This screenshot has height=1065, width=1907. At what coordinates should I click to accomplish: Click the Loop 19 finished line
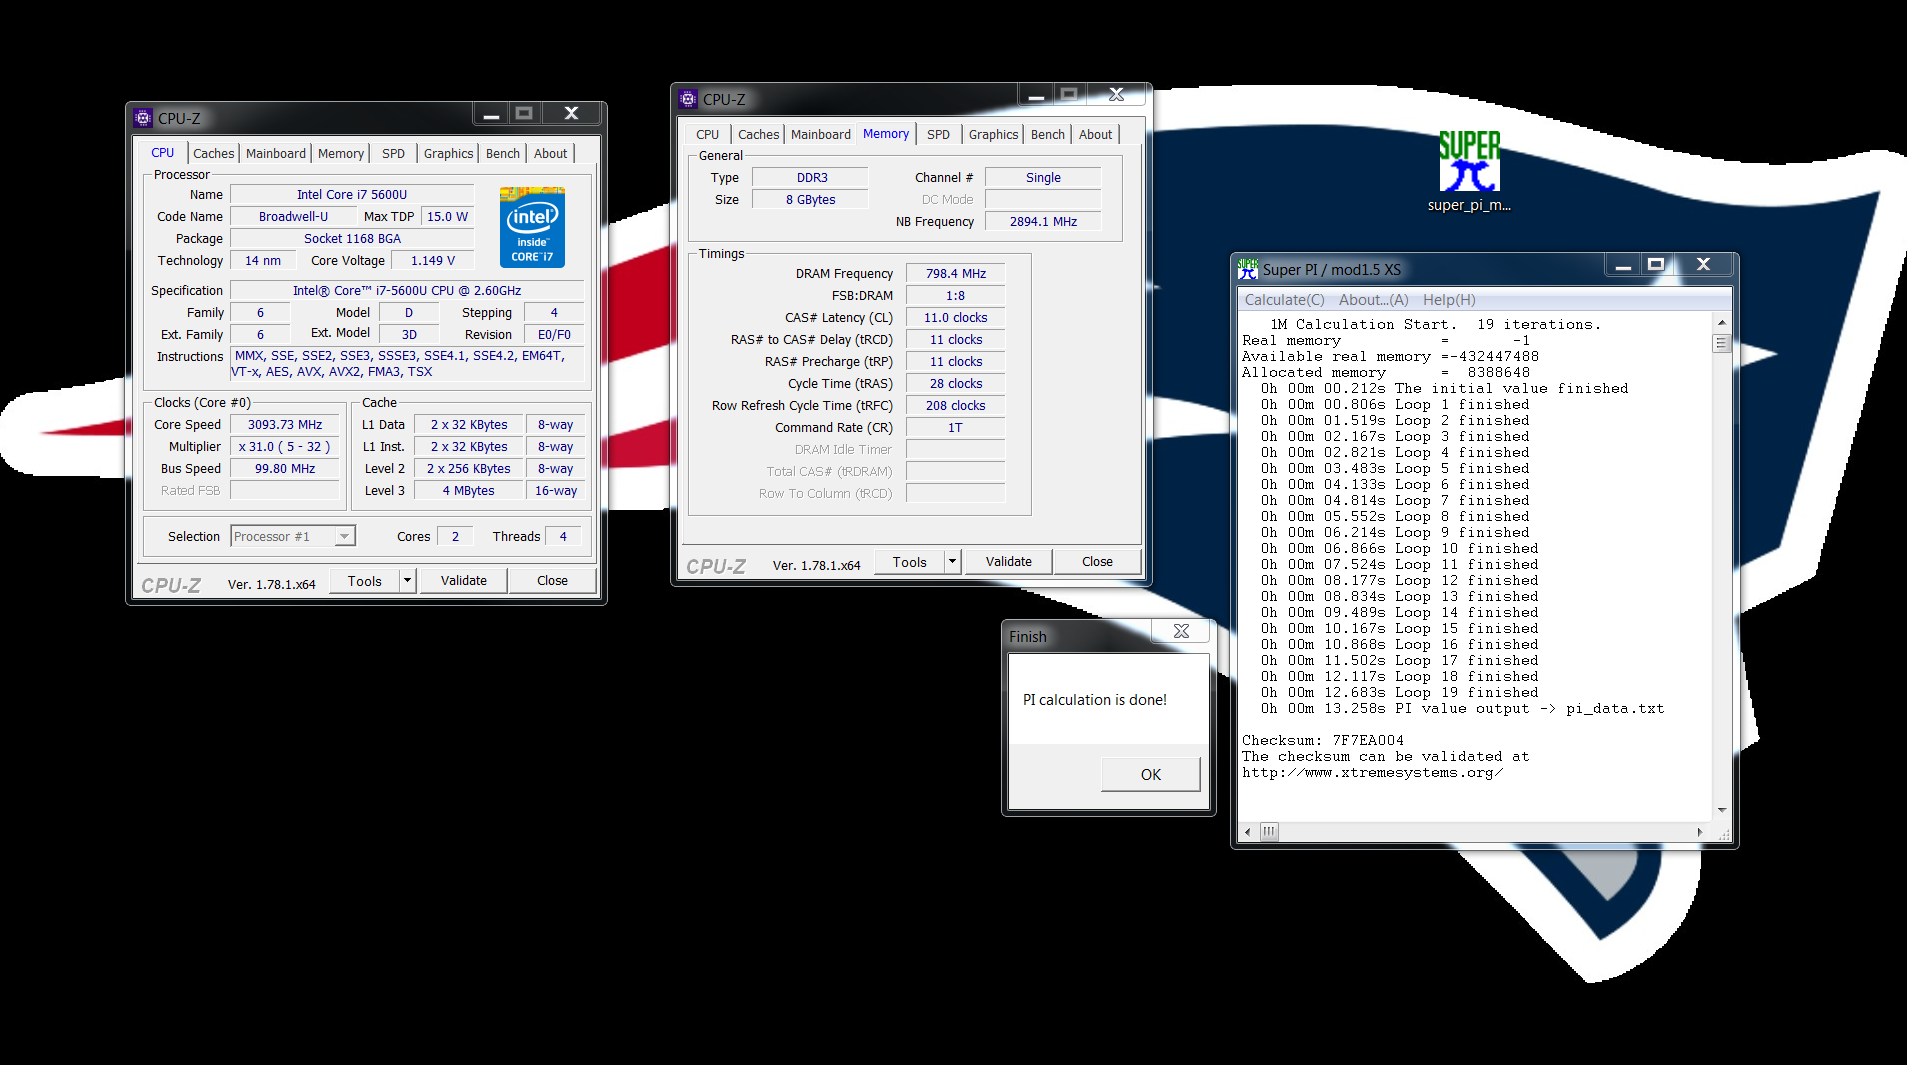click(x=1400, y=693)
